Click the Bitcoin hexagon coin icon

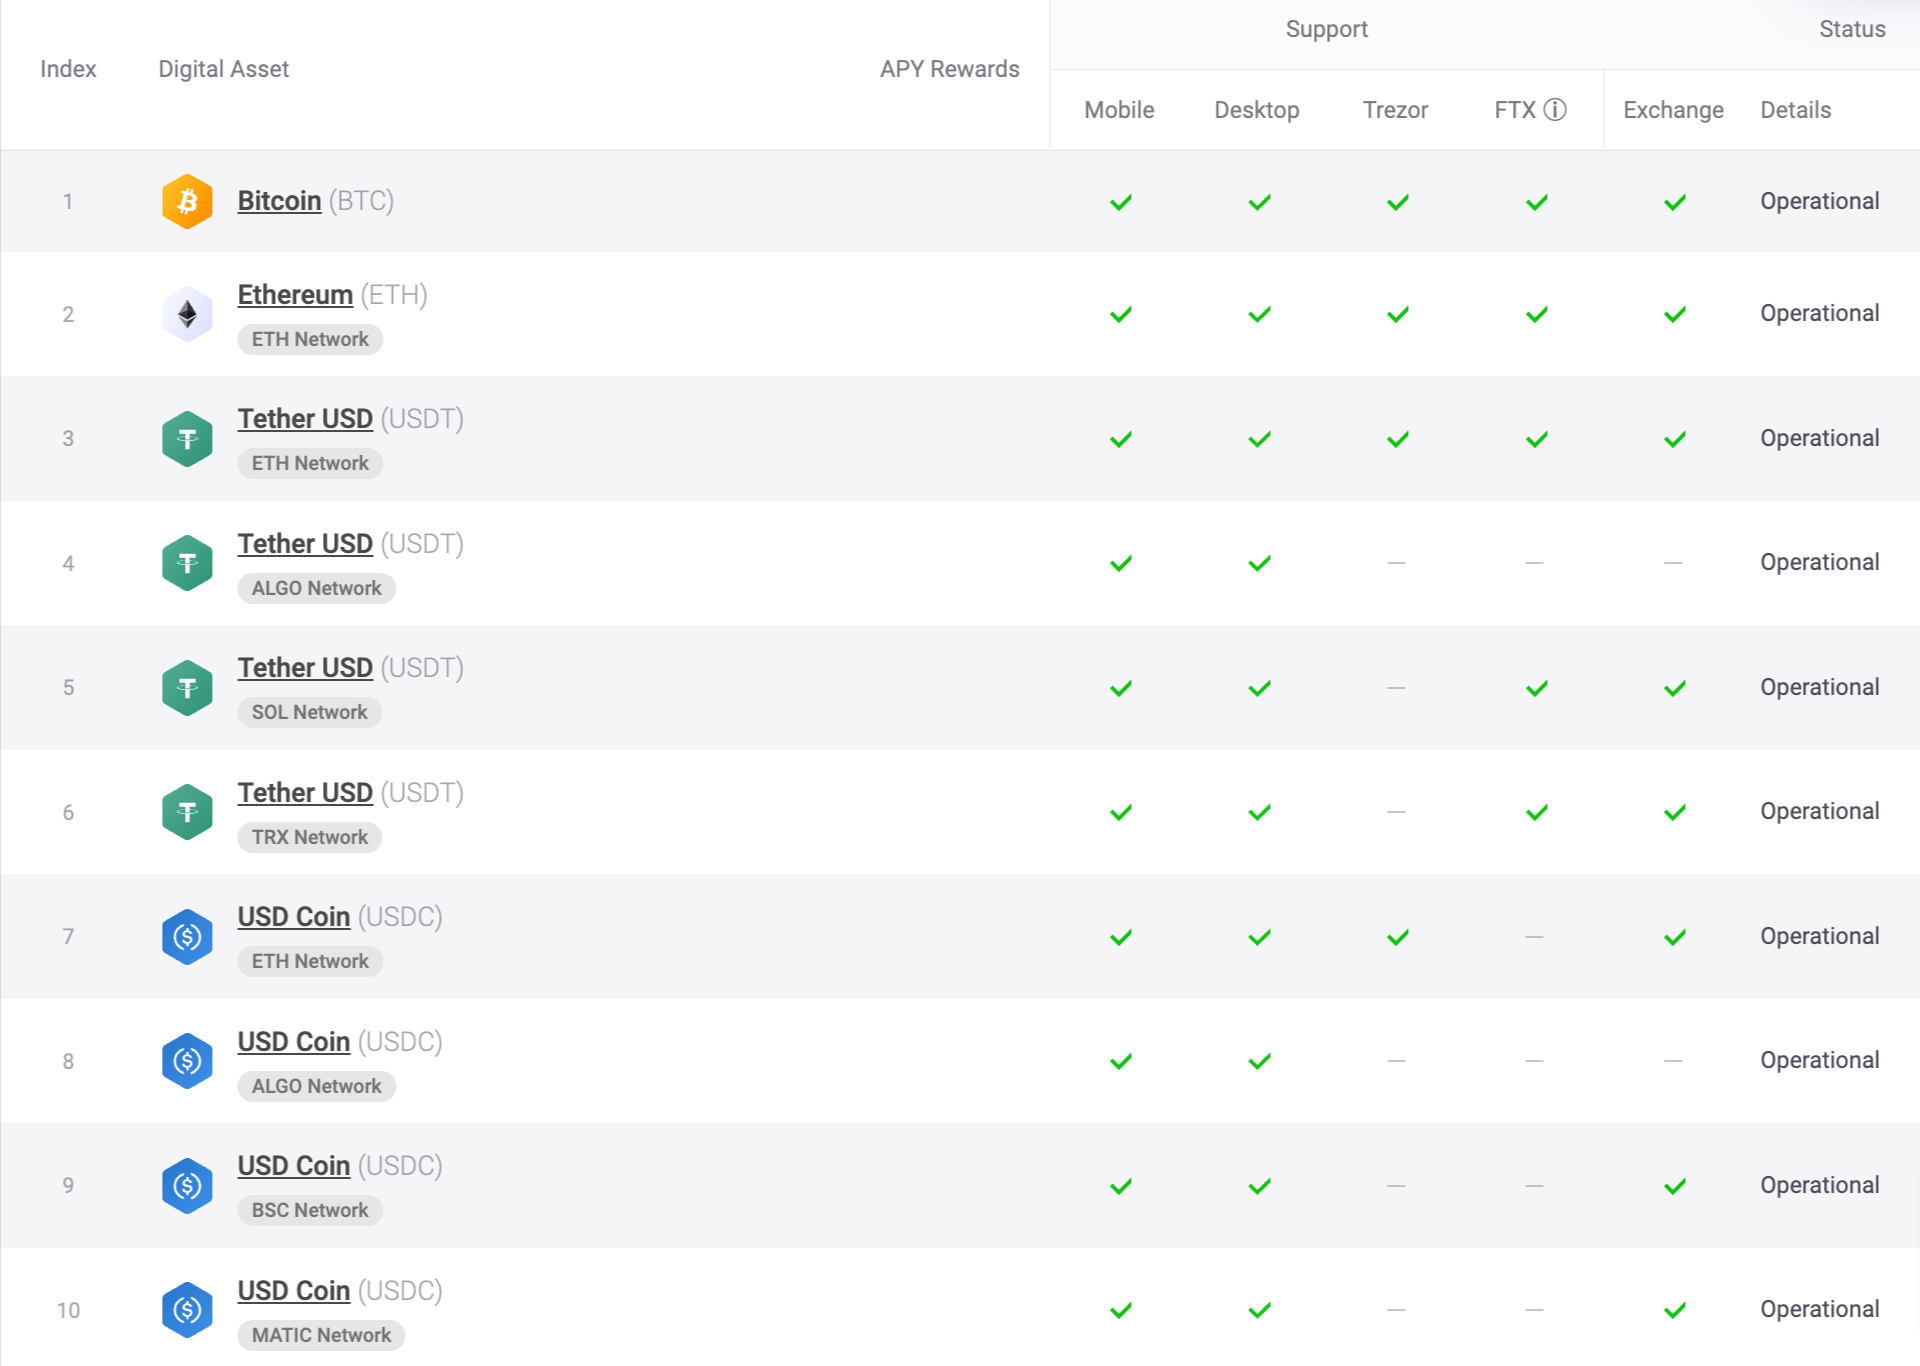[187, 201]
